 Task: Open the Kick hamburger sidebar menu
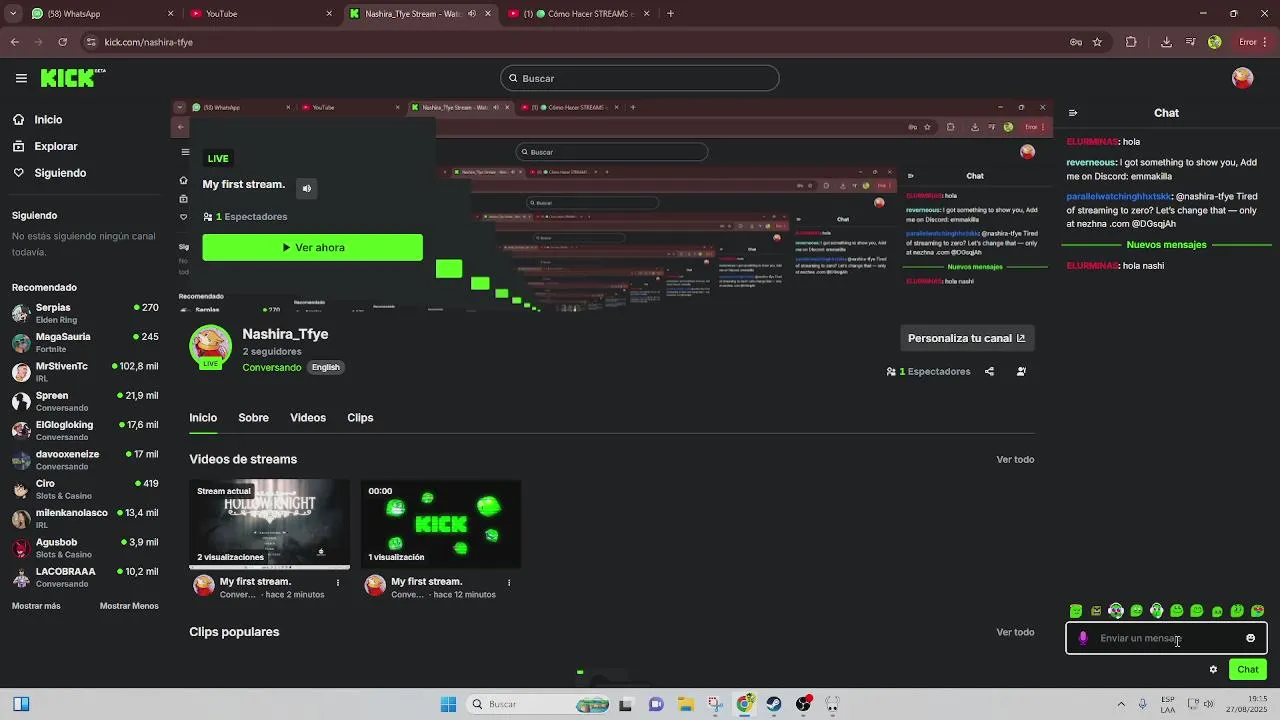21,78
